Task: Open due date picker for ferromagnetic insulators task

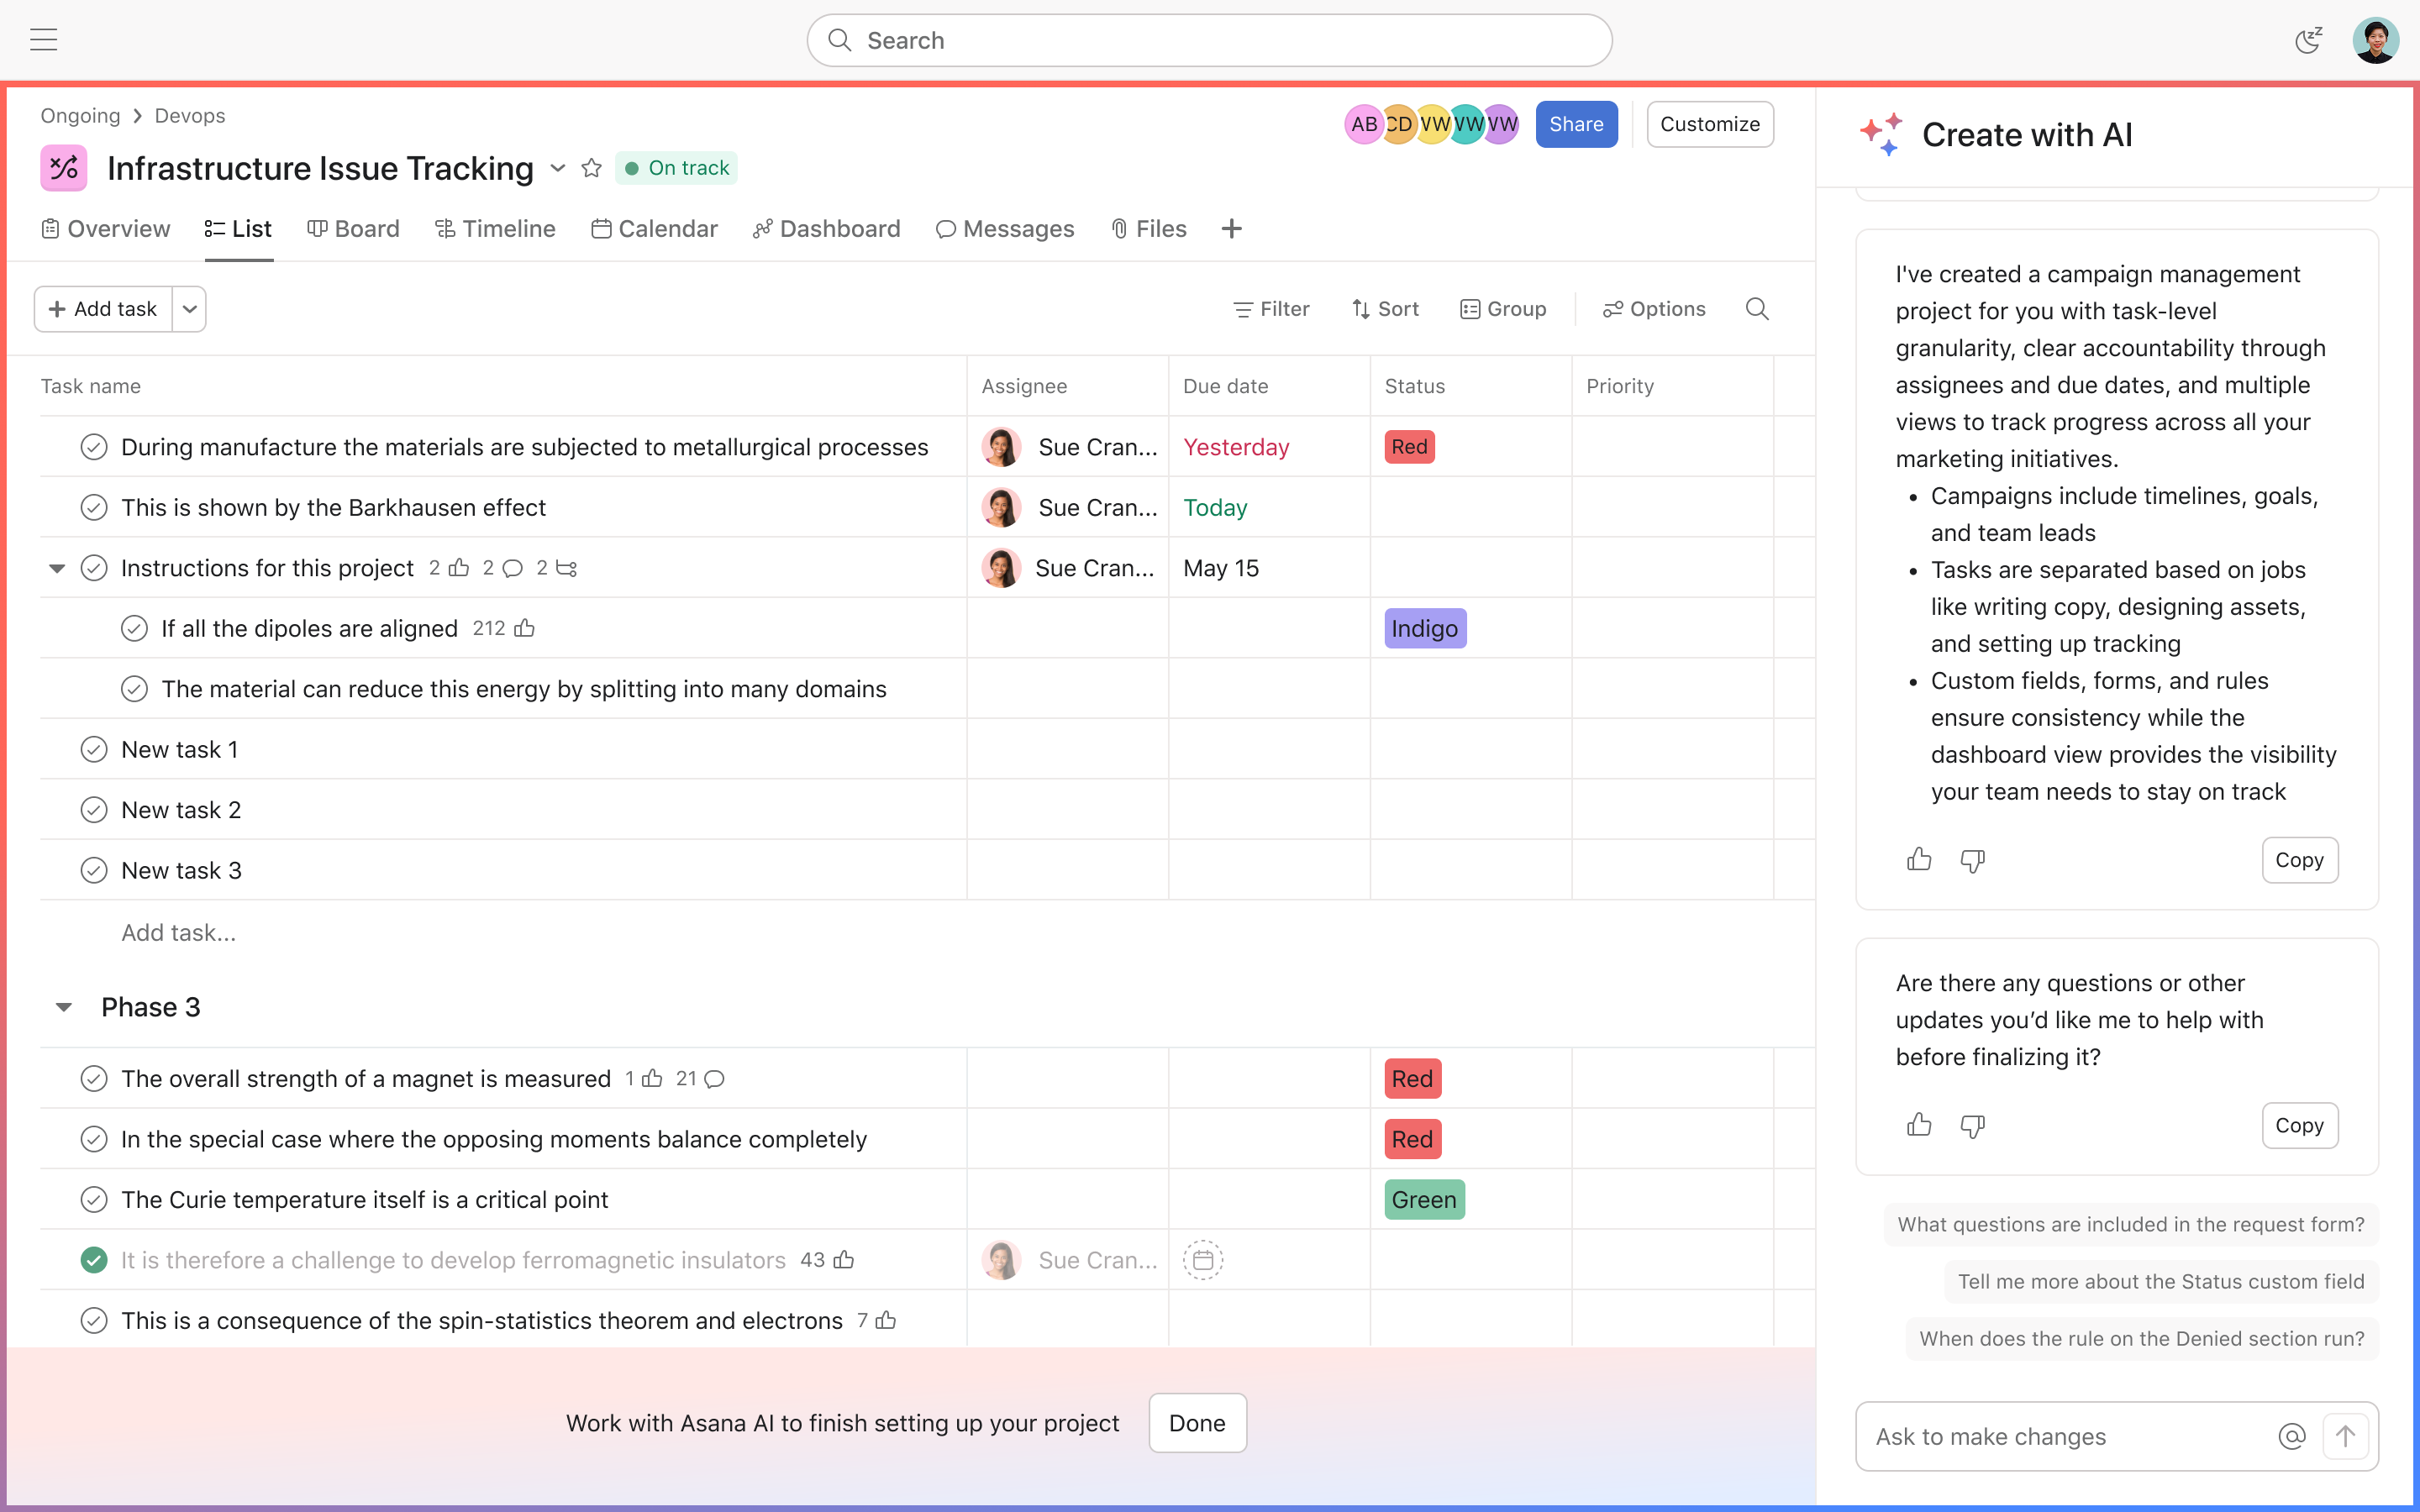Action: click(x=1202, y=1260)
